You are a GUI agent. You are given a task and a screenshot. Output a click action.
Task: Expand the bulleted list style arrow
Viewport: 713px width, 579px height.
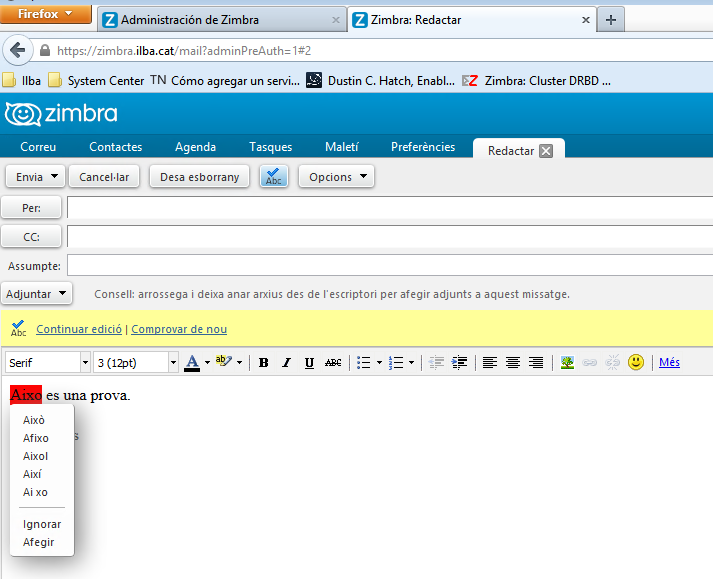(379, 363)
